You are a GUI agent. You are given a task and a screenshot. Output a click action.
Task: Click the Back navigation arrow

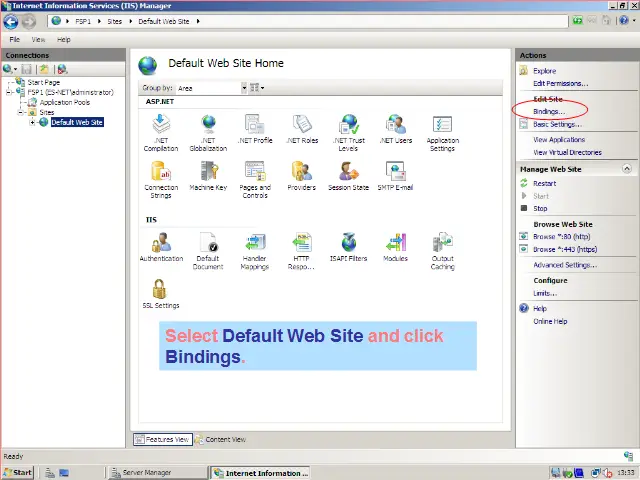pos(11,22)
